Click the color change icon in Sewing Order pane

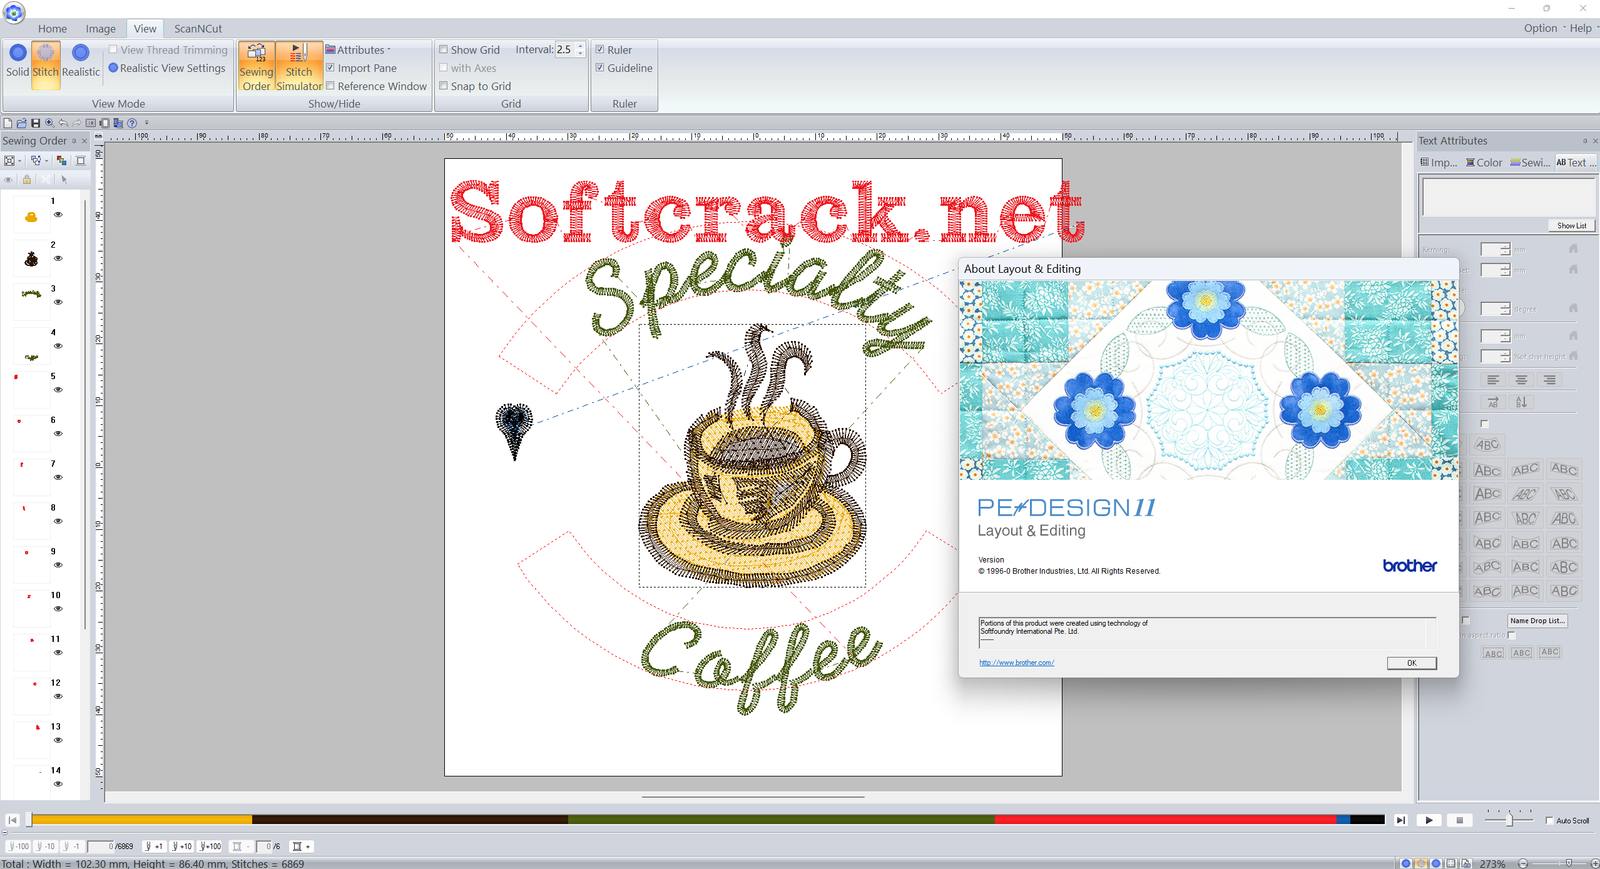61,160
